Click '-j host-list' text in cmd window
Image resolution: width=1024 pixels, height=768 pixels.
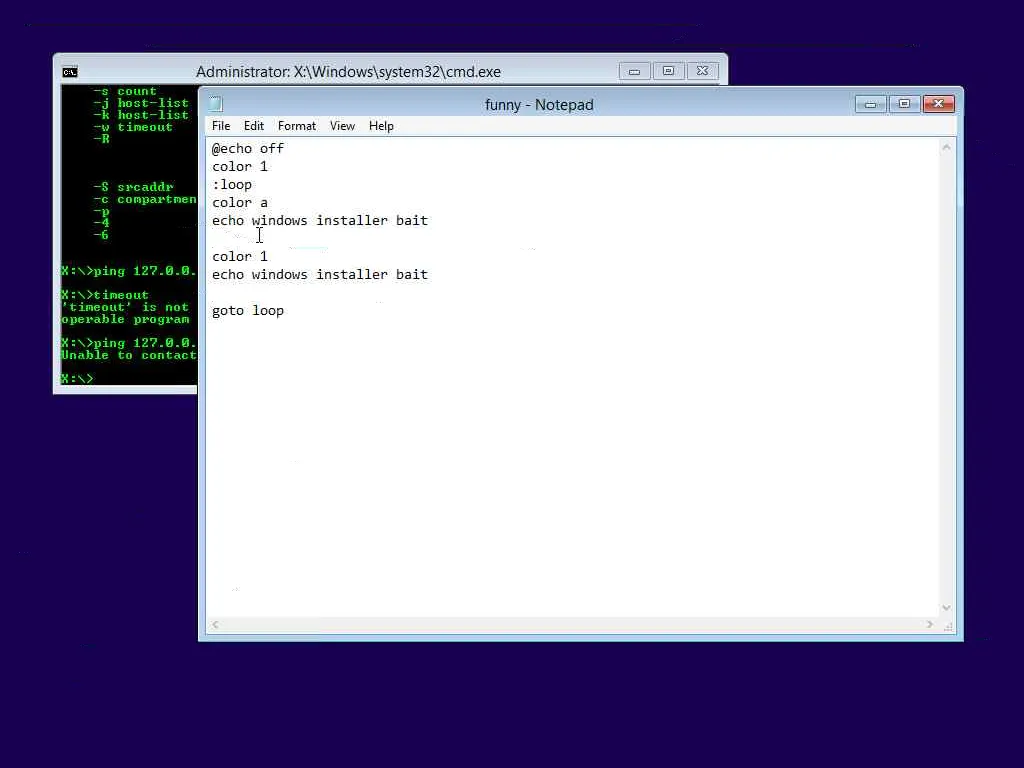pyautogui.click(x=141, y=103)
